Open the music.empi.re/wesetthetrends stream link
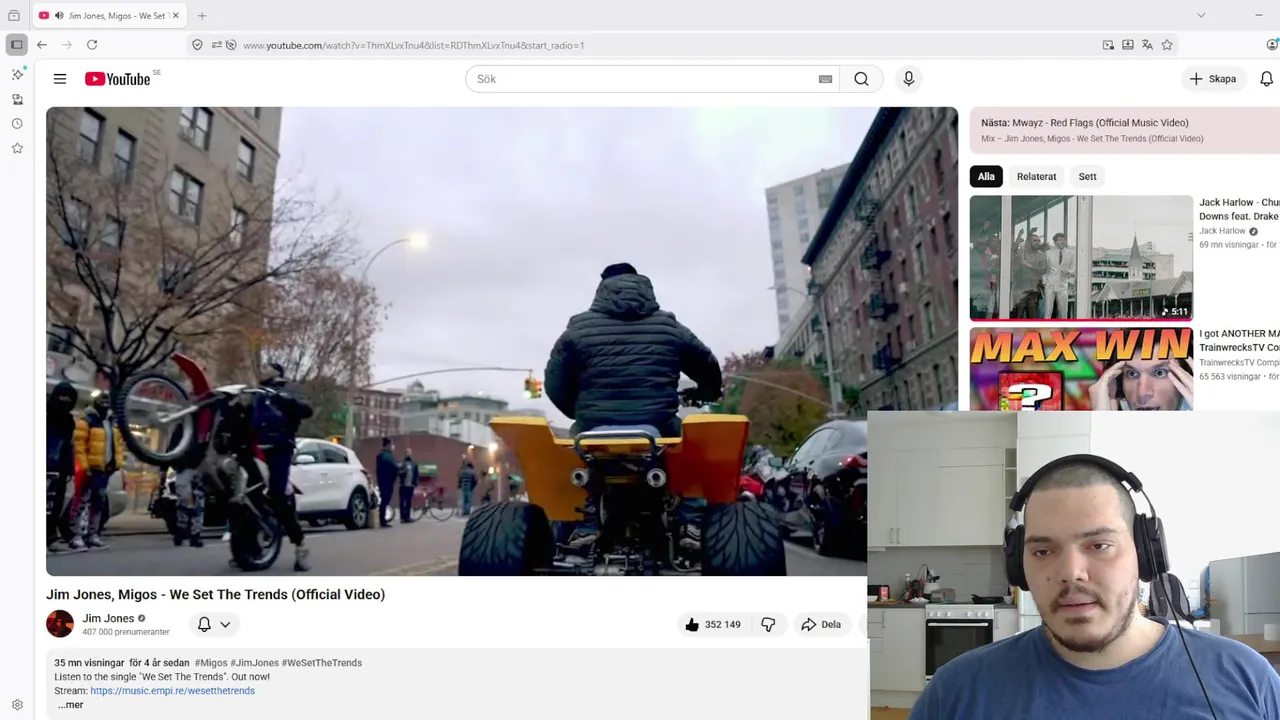The width and height of the screenshot is (1280, 720). click(x=172, y=691)
